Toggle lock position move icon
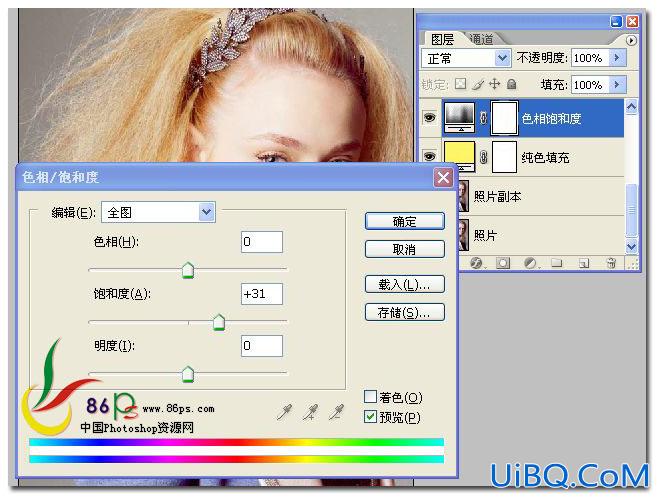This screenshot has width=660, height=500. (495, 84)
